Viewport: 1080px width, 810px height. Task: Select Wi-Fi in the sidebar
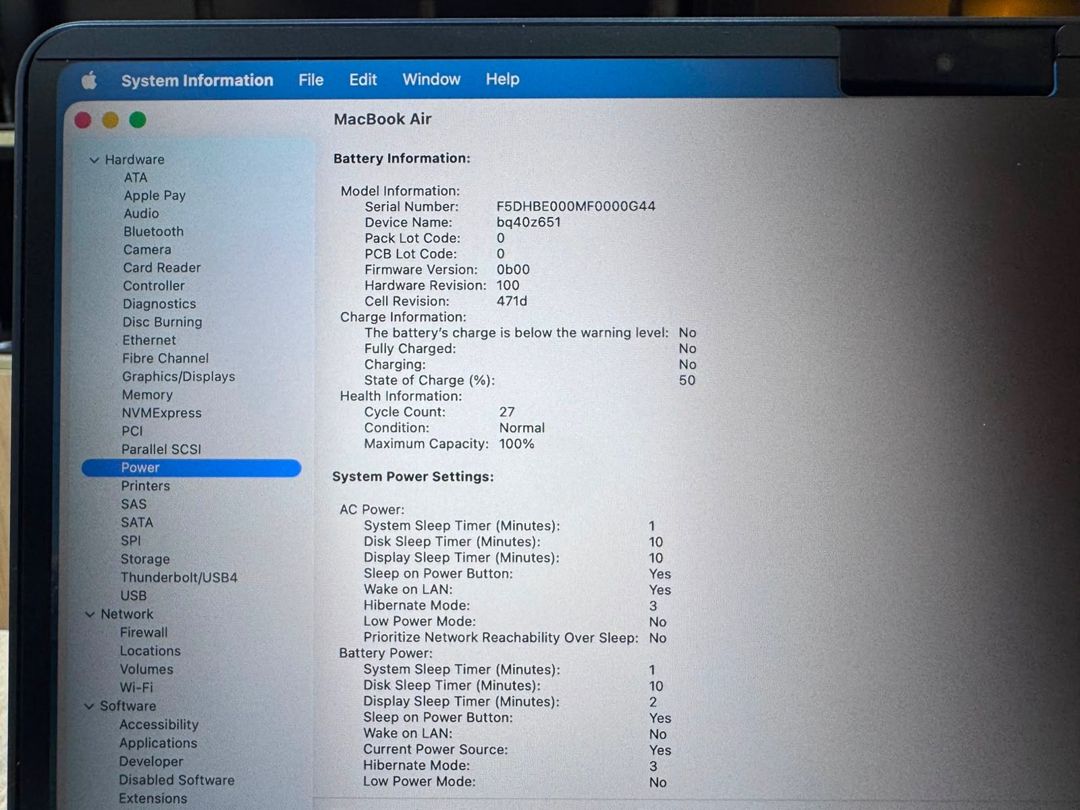[136, 687]
